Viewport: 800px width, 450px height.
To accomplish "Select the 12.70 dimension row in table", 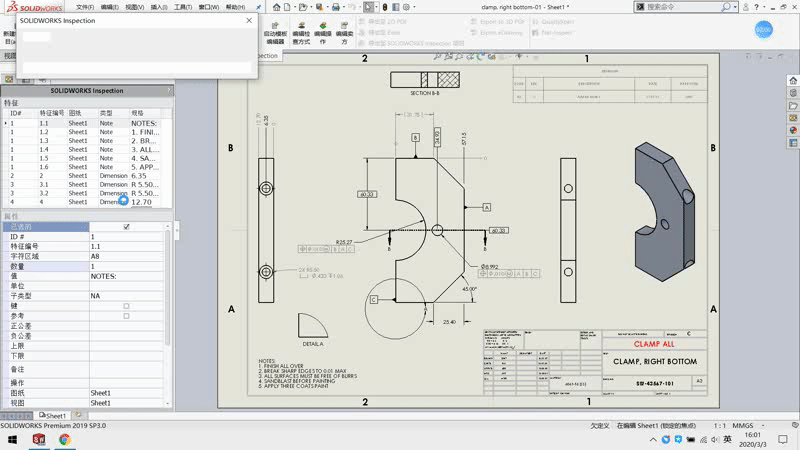I will pyautogui.click(x=142, y=202).
